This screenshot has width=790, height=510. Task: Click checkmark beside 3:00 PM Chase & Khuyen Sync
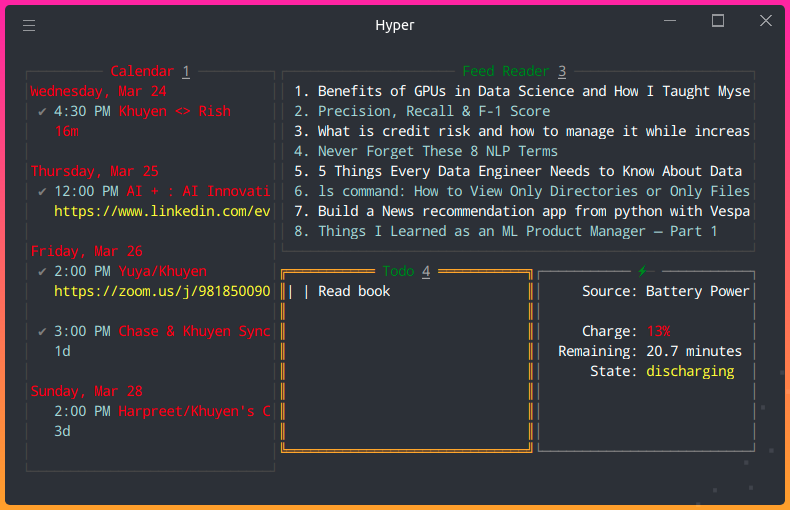point(42,332)
